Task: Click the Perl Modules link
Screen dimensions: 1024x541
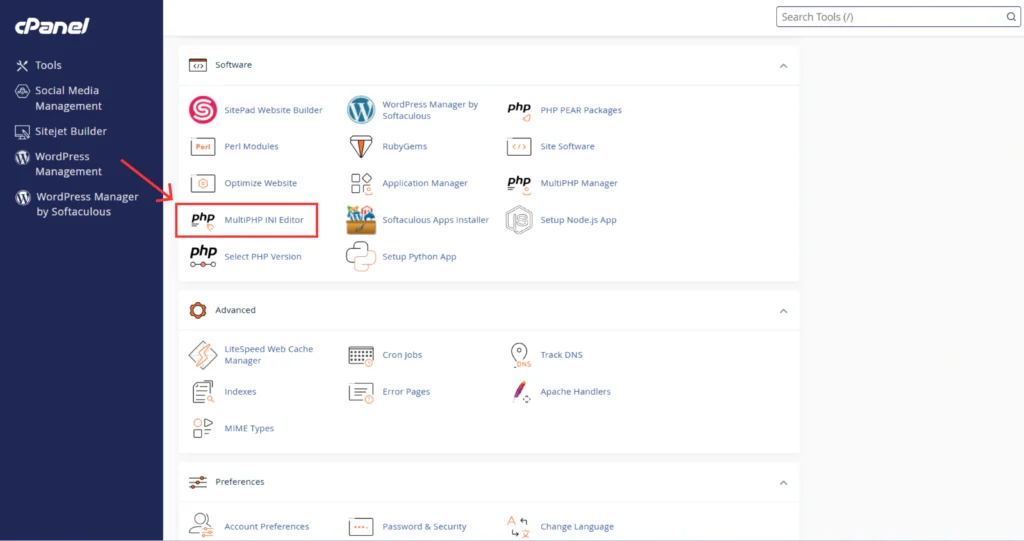Action: [251, 146]
